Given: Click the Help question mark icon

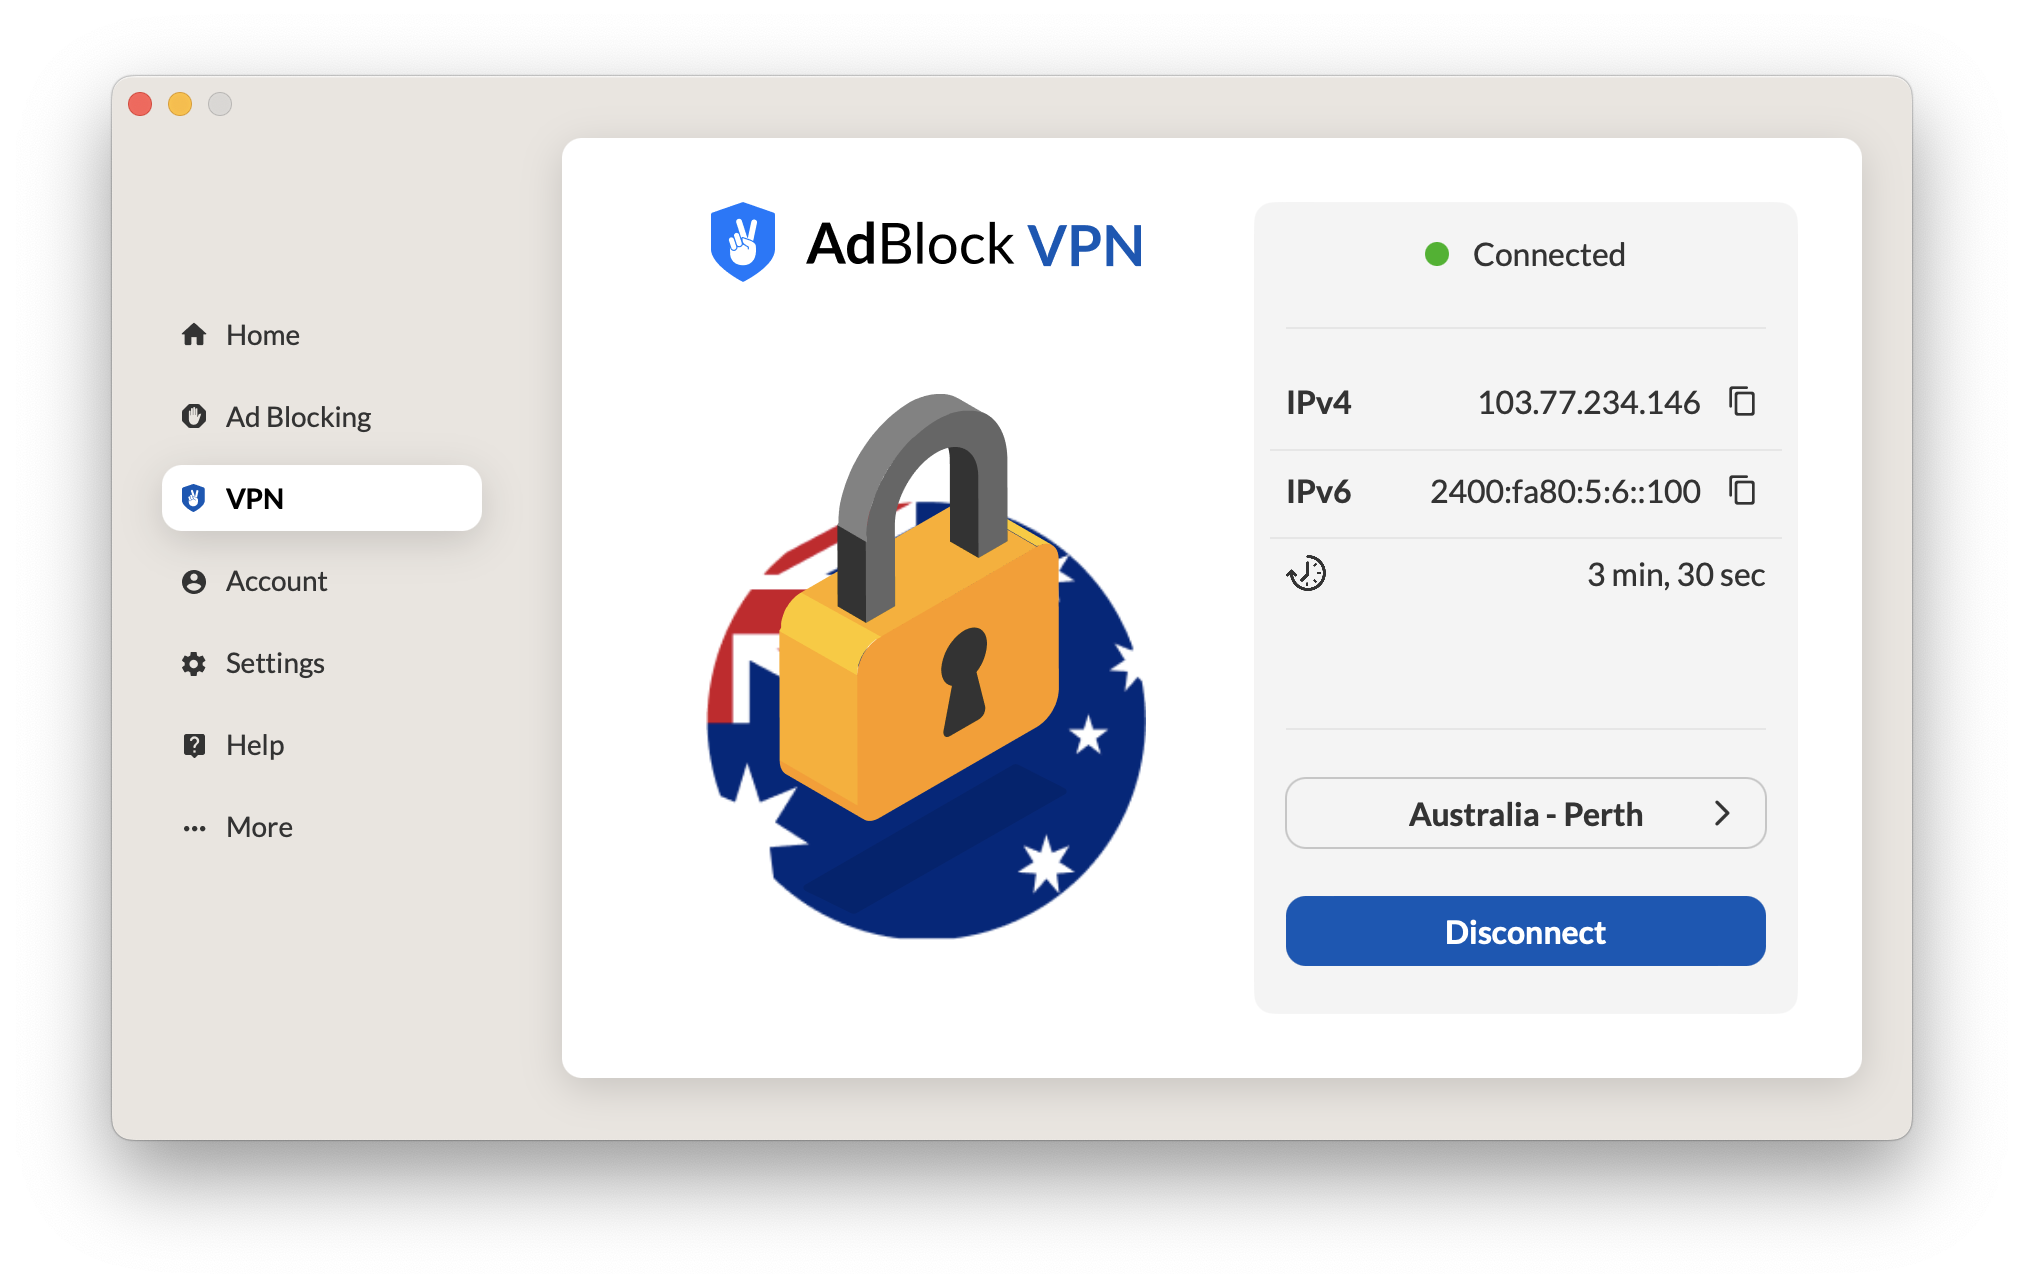Looking at the screenshot, I should point(194,745).
